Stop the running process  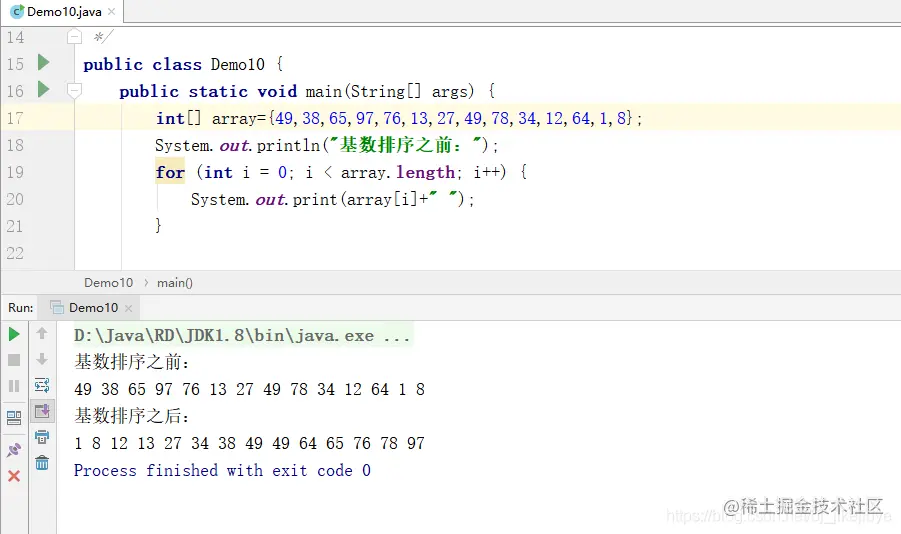14,360
